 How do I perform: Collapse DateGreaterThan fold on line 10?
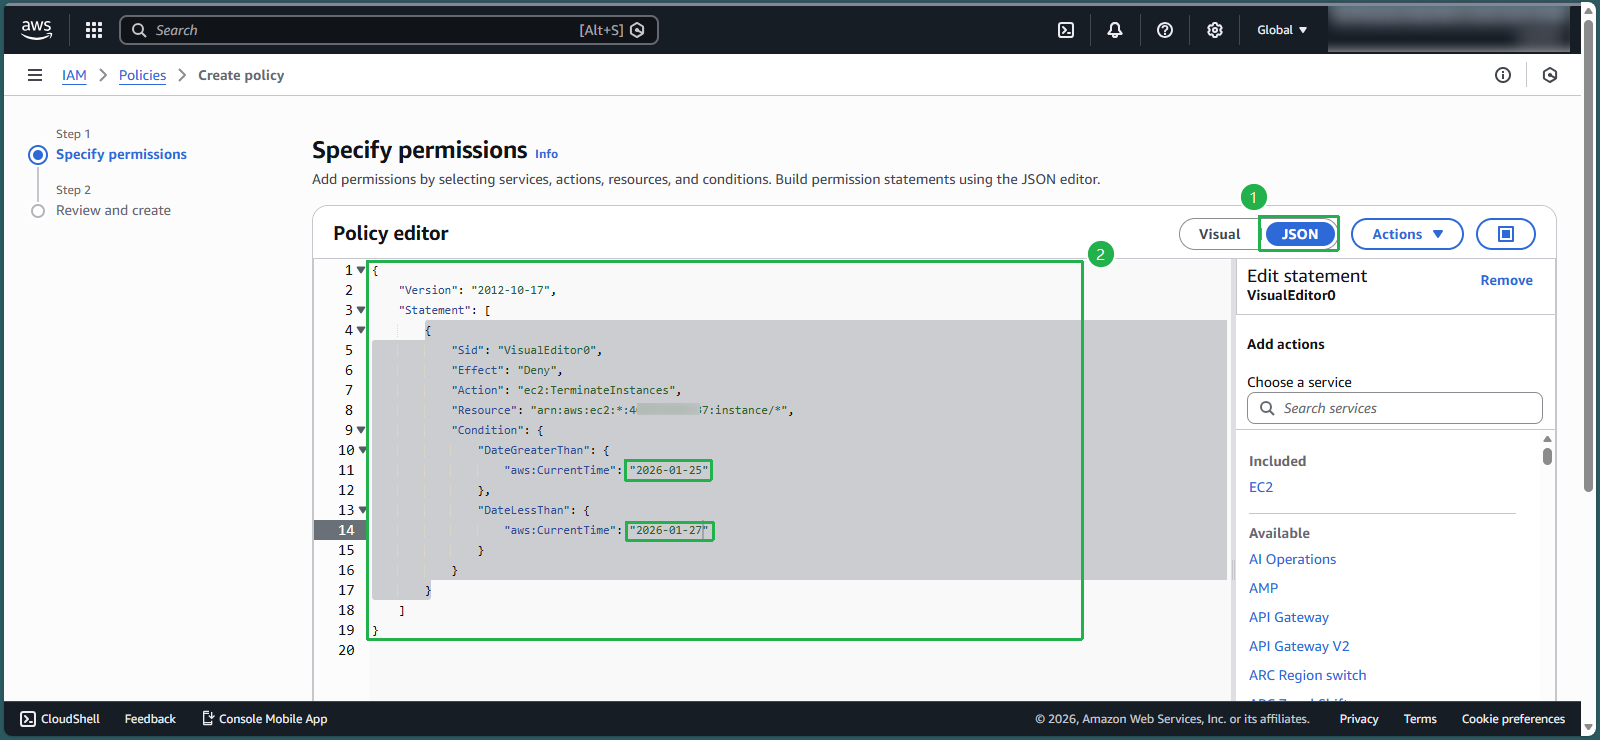tap(362, 450)
